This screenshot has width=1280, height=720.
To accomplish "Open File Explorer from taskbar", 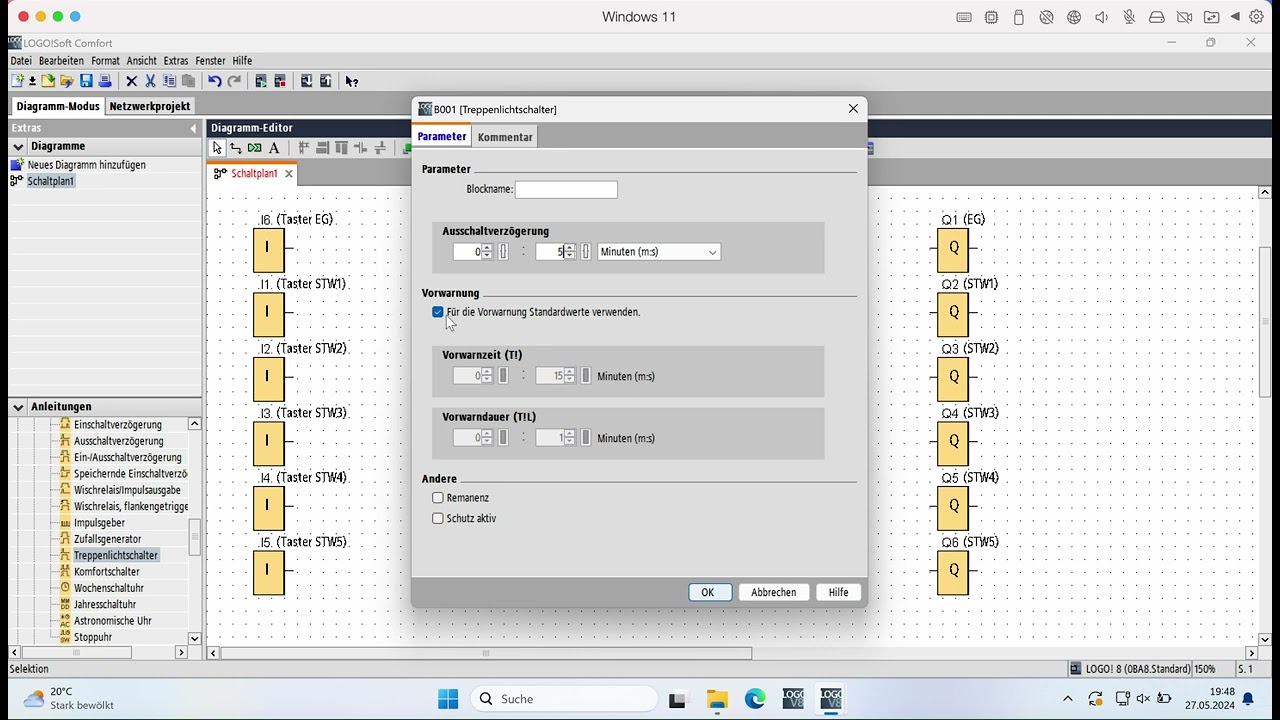I will click(716, 699).
